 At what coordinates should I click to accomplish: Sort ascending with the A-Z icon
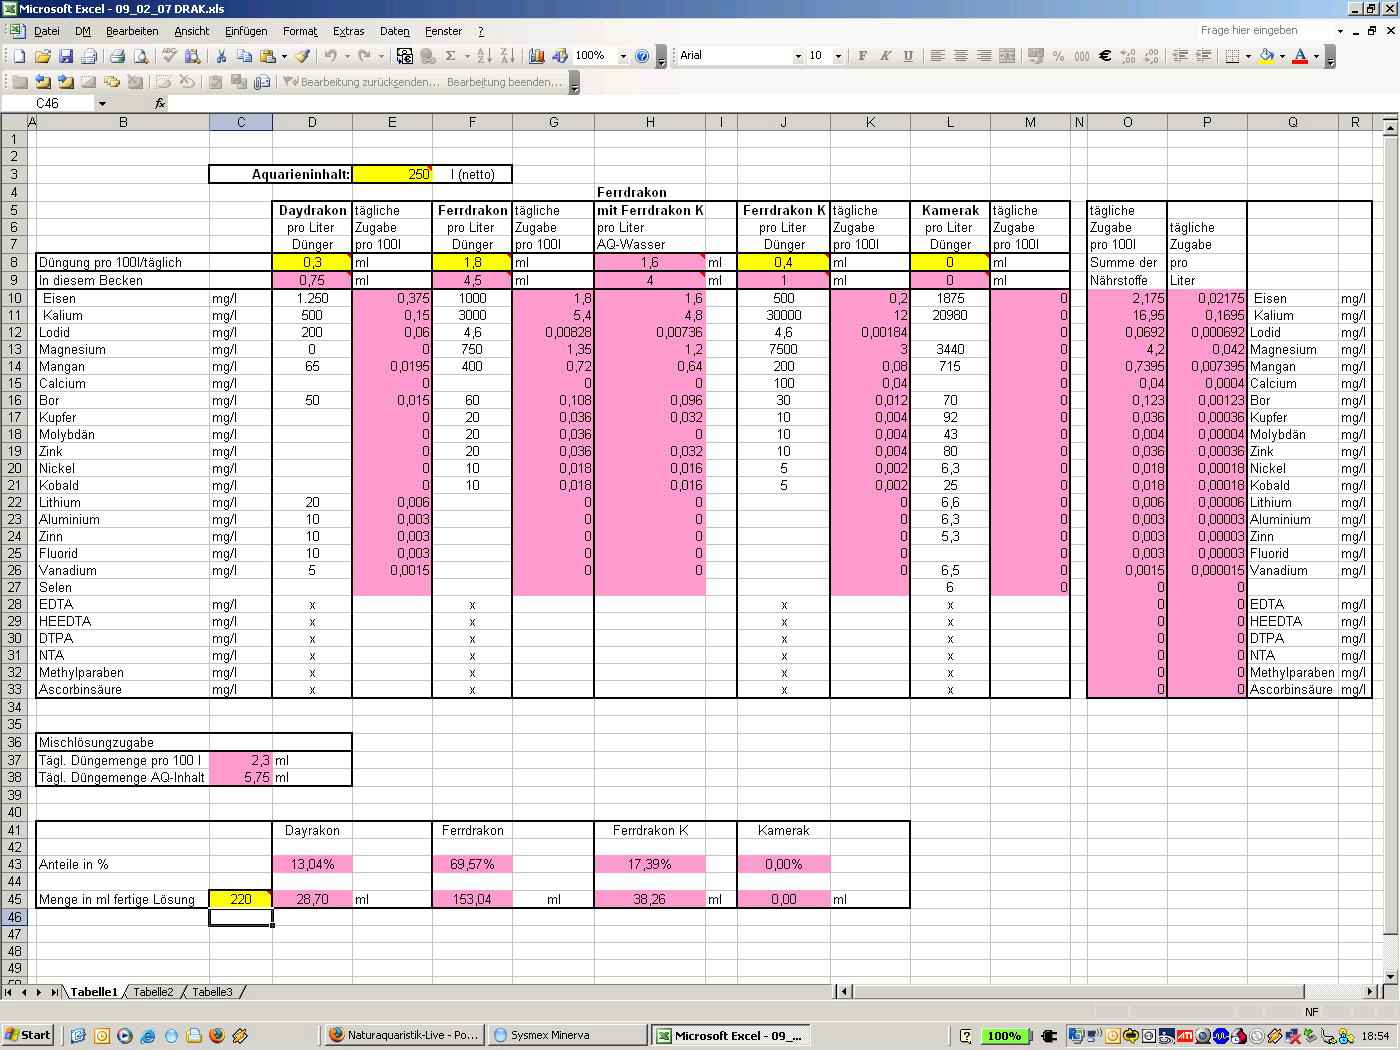coord(484,57)
